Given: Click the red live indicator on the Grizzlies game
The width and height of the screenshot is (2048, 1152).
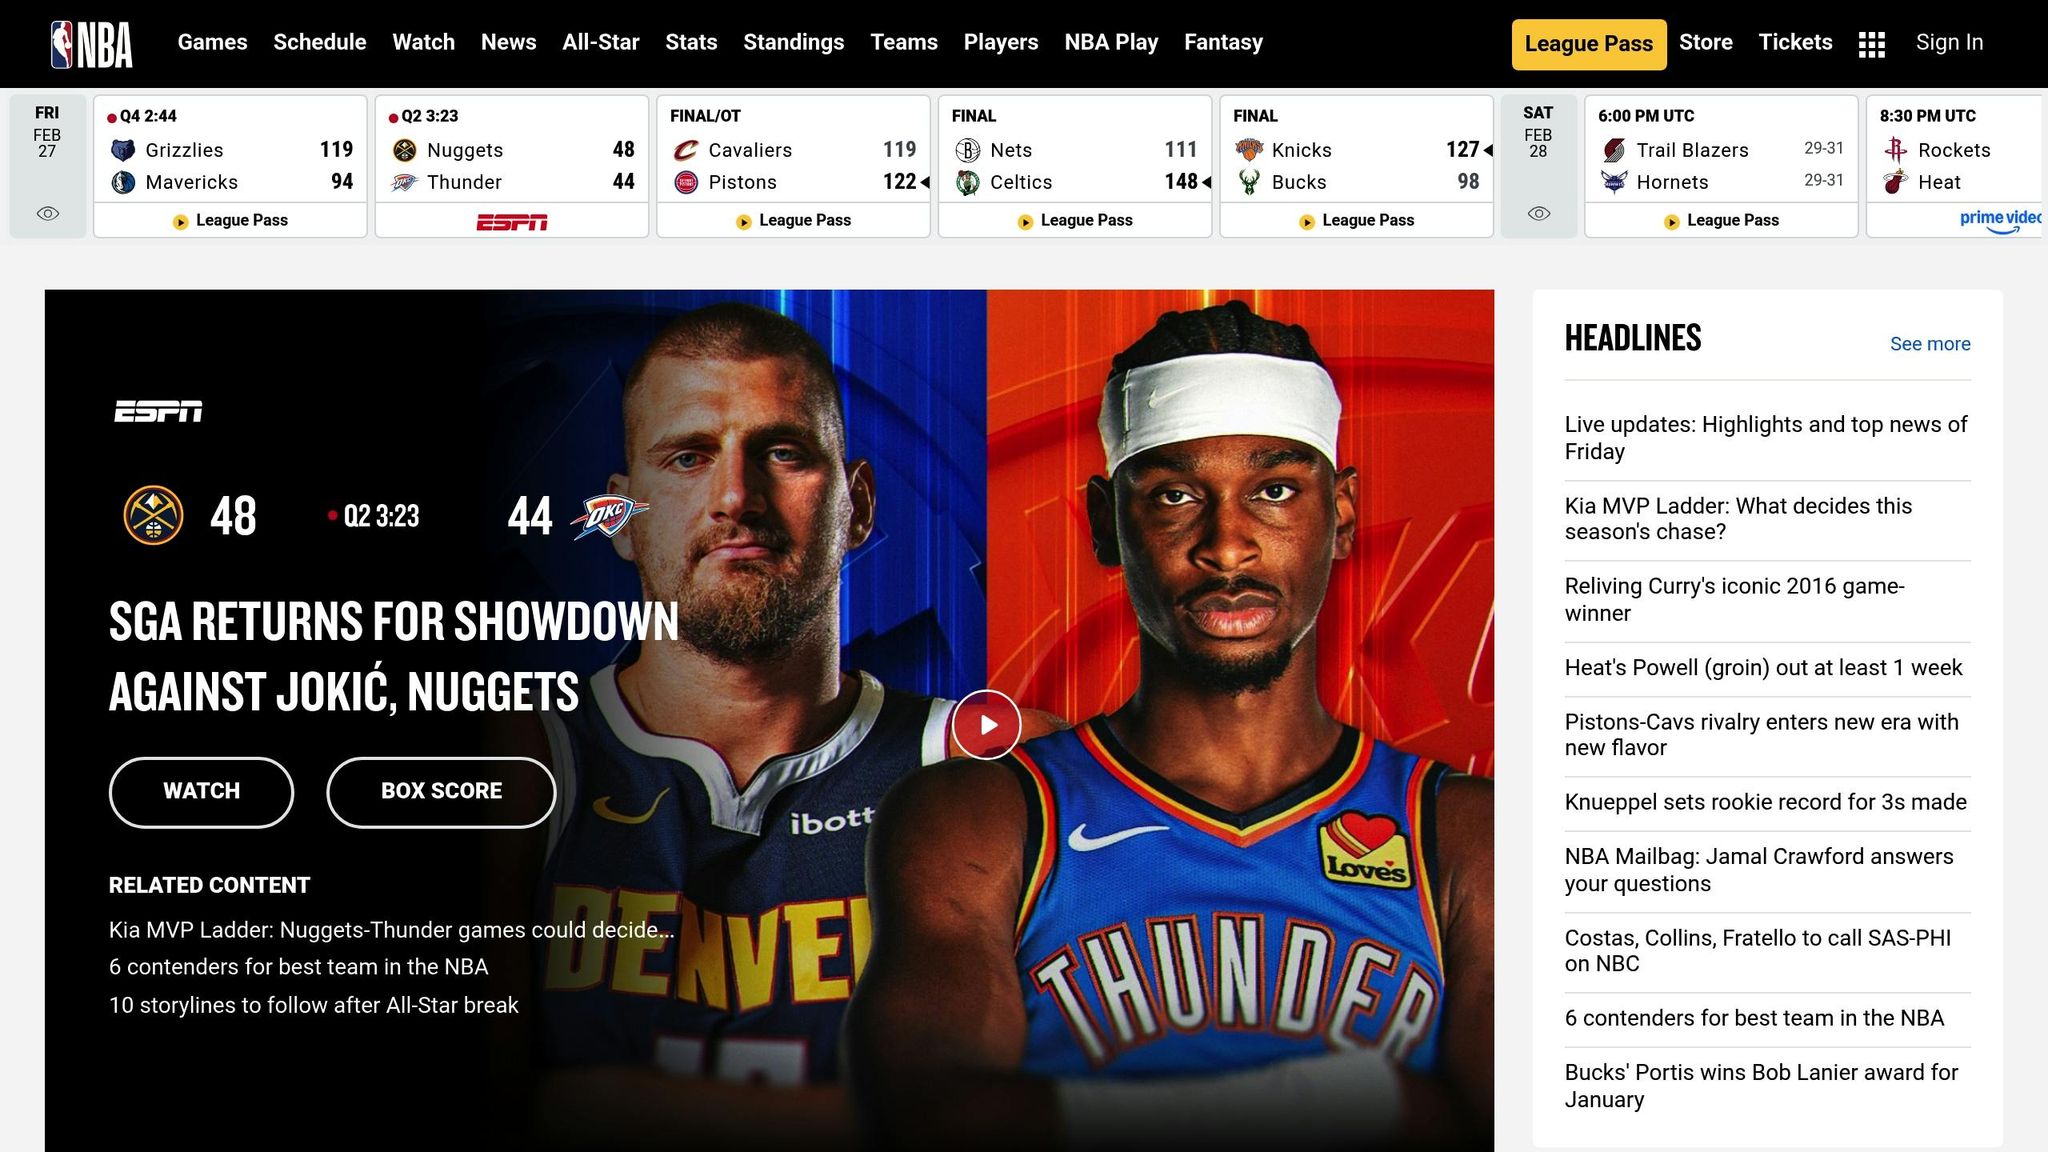Looking at the screenshot, I should pyautogui.click(x=110, y=116).
